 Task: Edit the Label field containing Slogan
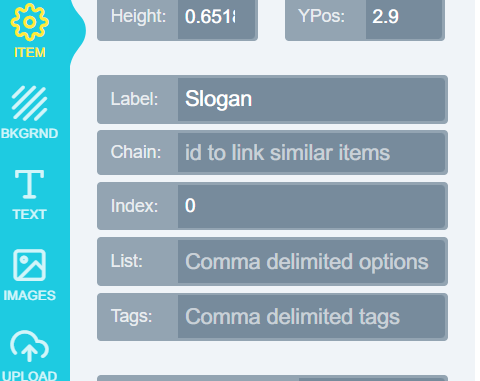pos(311,99)
